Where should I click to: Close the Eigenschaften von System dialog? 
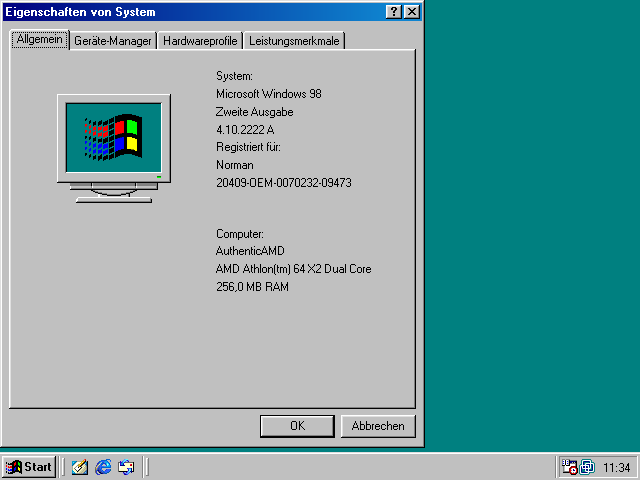click(x=412, y=12)
